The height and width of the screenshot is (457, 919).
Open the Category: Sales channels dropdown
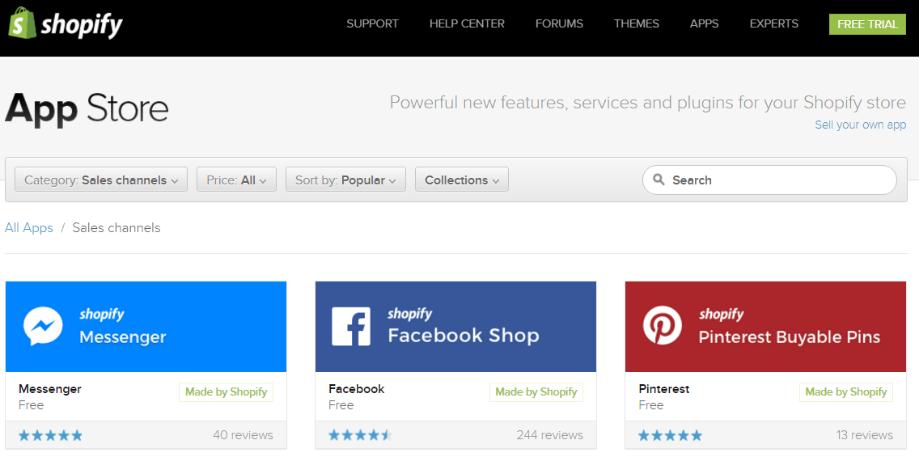point(101,179)
